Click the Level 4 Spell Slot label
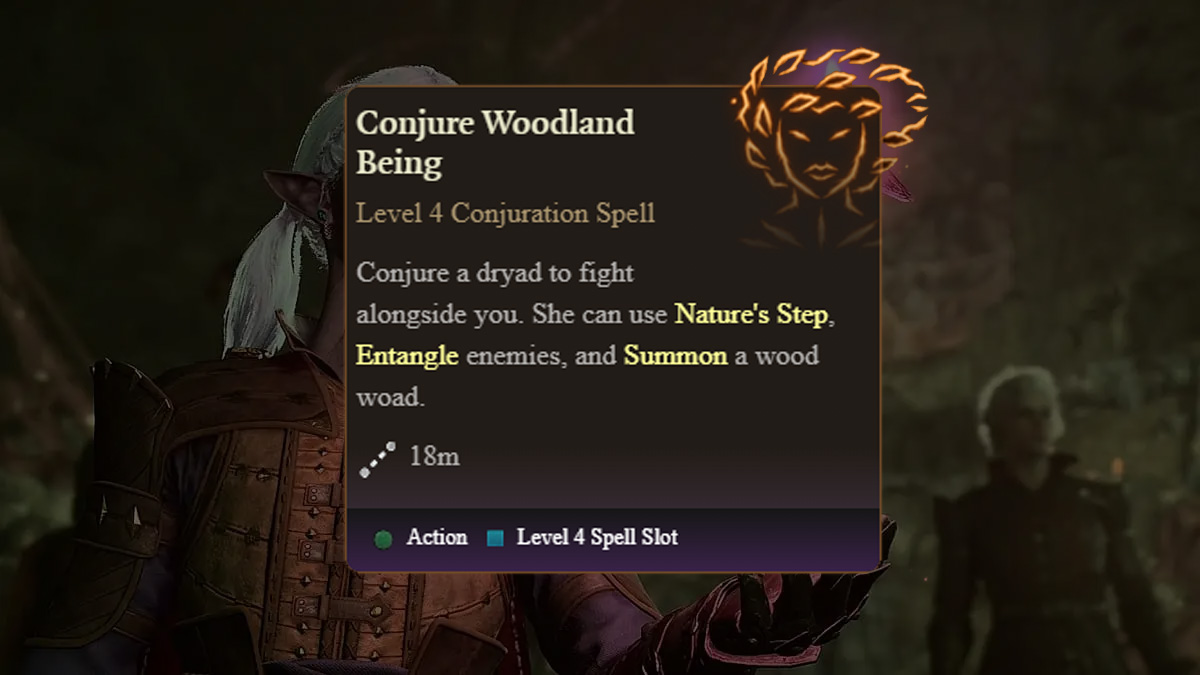1200x675 pixels. [597, 538]
